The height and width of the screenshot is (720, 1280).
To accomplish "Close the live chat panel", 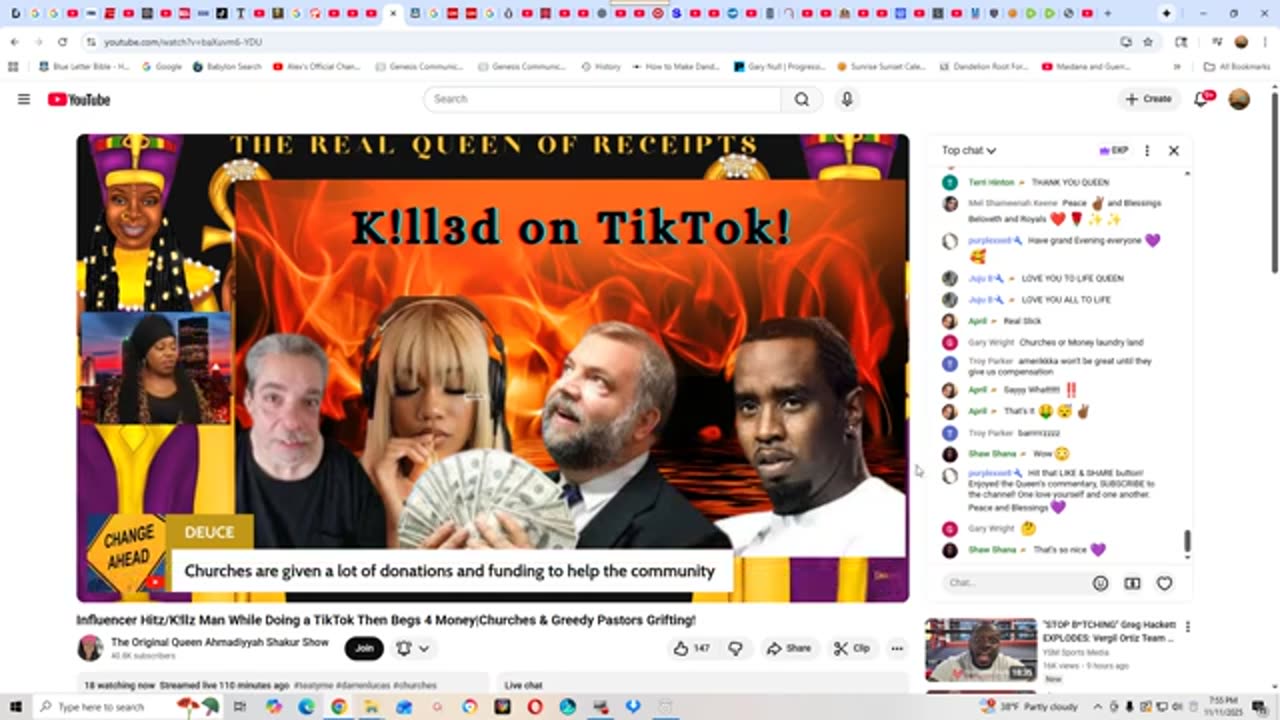I will point(1174,150).
